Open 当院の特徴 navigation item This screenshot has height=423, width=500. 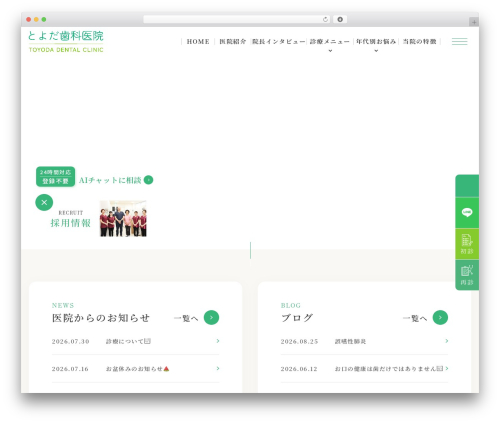420,41
